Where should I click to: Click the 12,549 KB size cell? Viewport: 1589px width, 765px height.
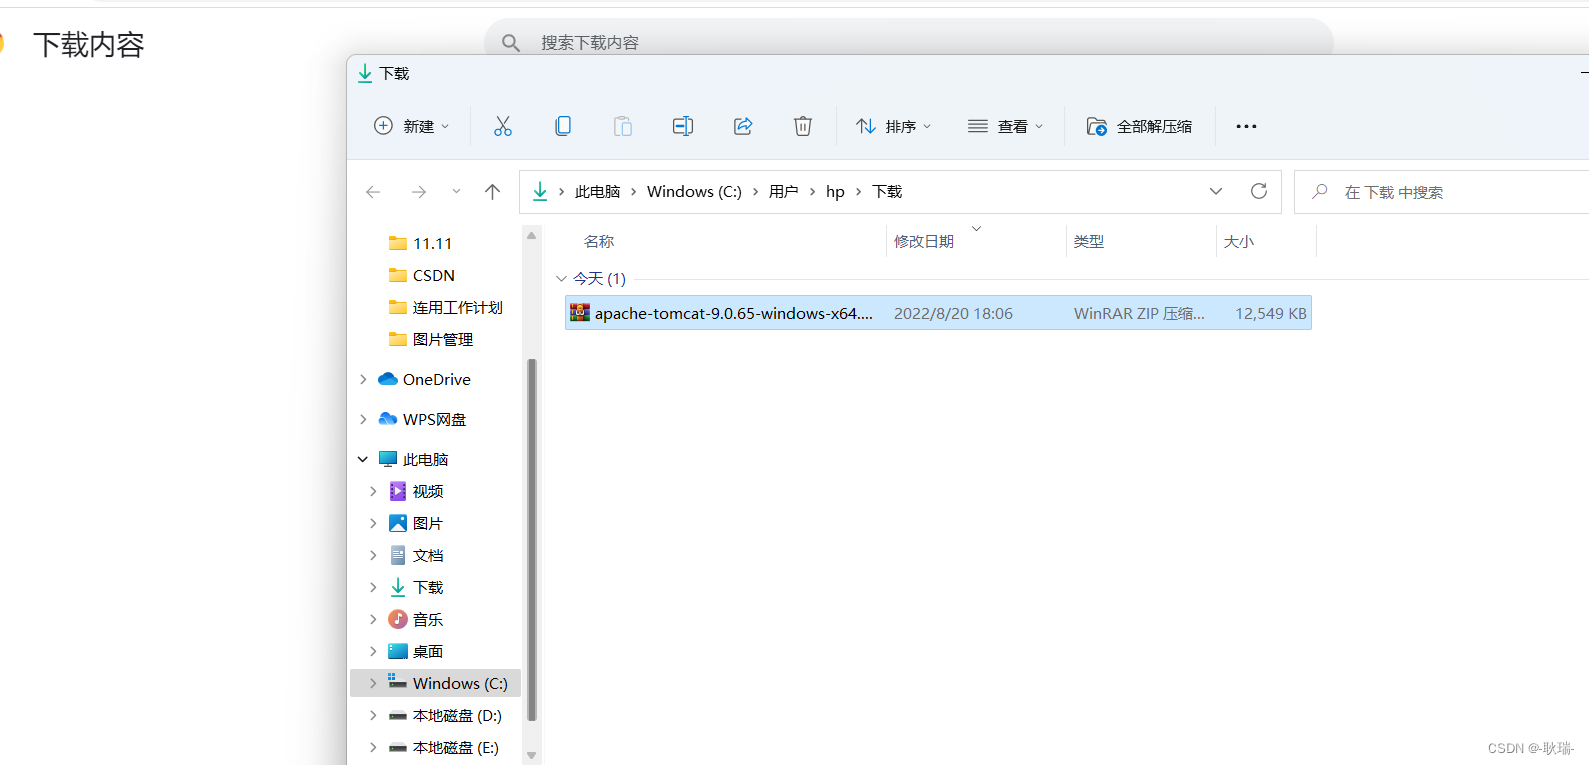point(1270,313)
